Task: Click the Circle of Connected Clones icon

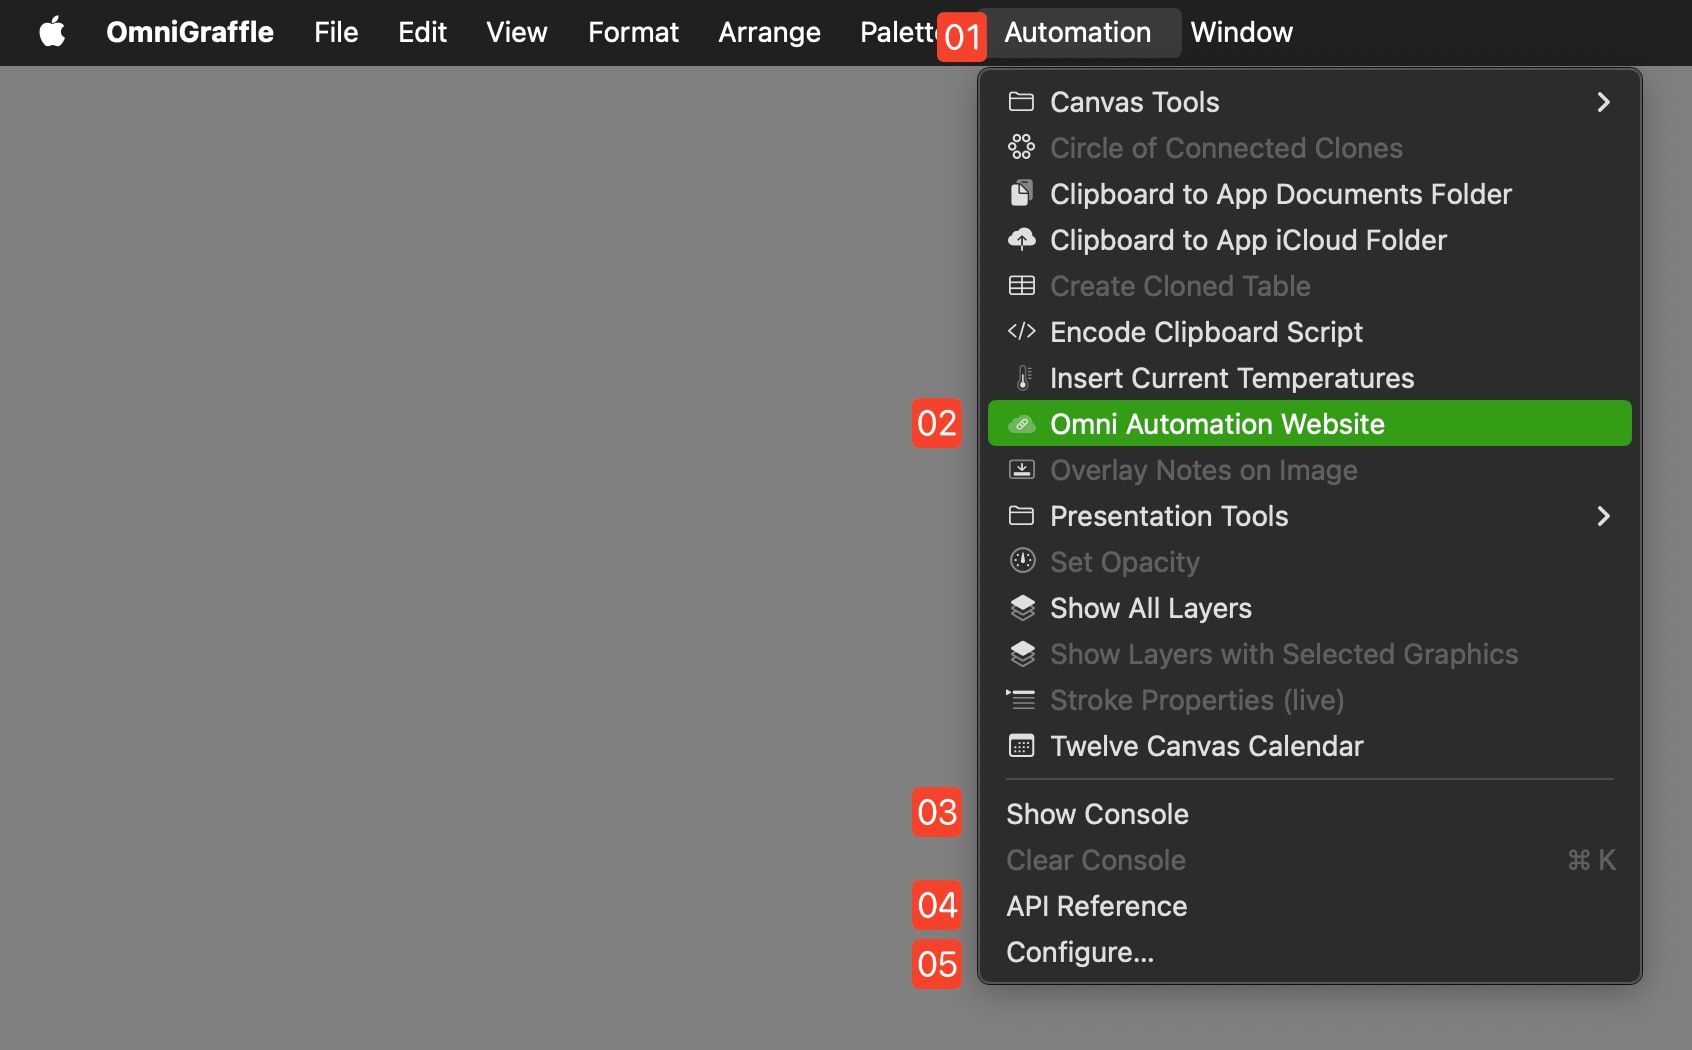Action: coord(1021,148)
